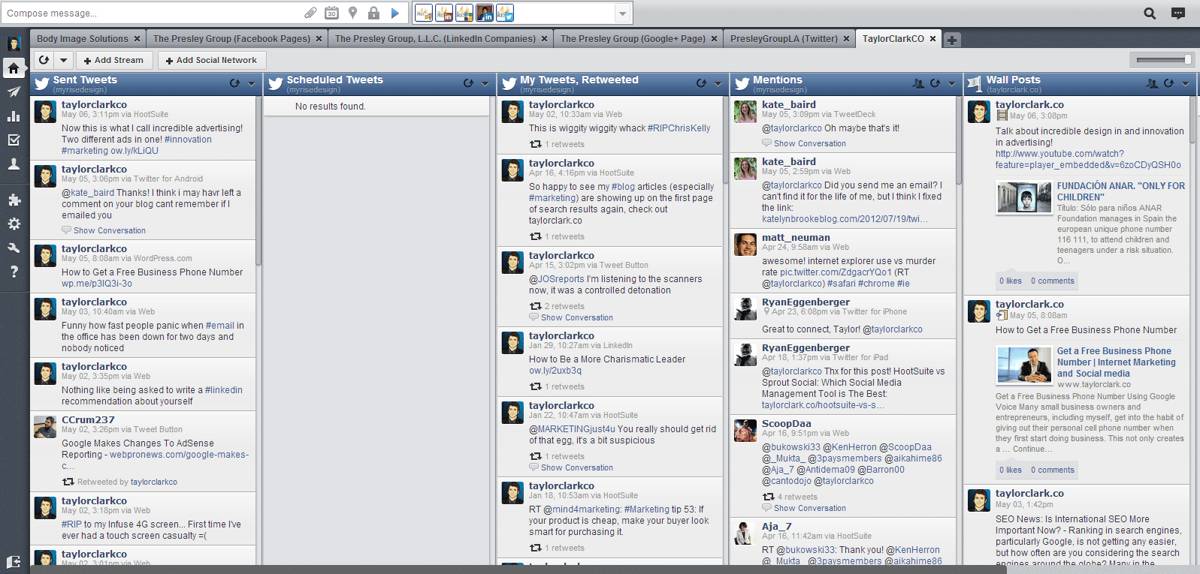Toggle the first profile in profile picker

[x=424, y=13]
